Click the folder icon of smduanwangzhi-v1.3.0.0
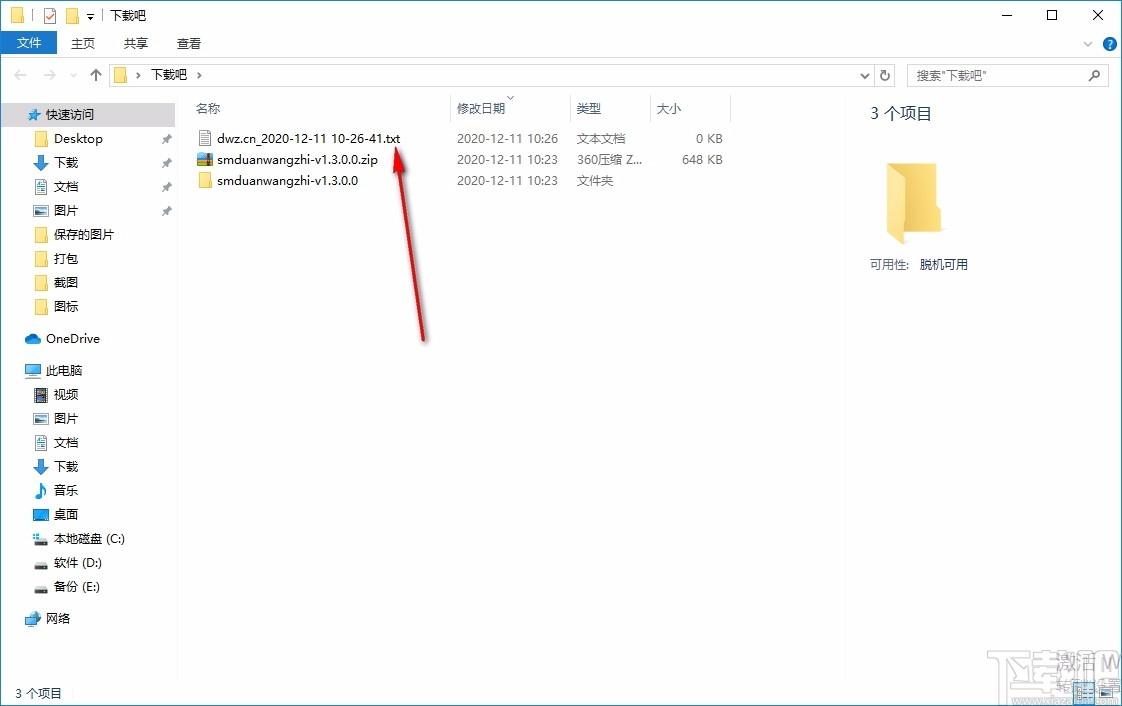The width and height of the screenshot is (1122, 706). pyautogui.click(x=205, y=180)
